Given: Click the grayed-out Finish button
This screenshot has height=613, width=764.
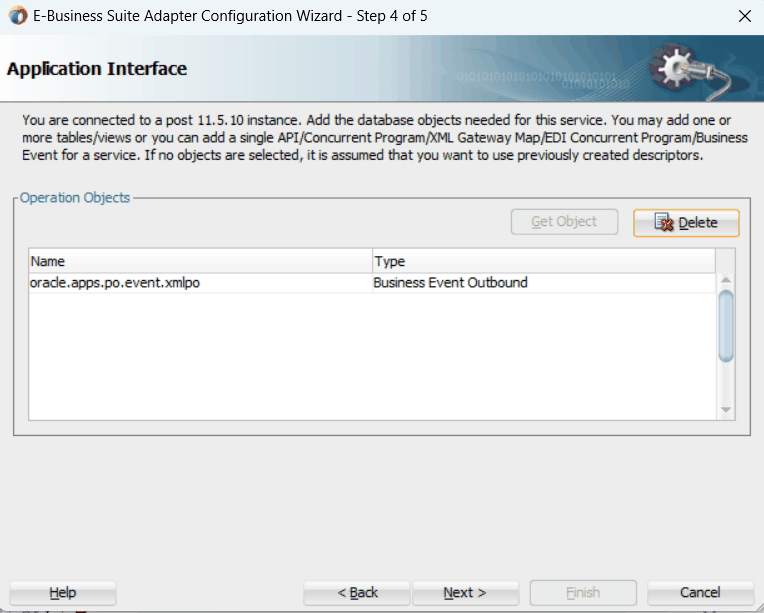Looking at the screenshot, I should coord(583,593).
